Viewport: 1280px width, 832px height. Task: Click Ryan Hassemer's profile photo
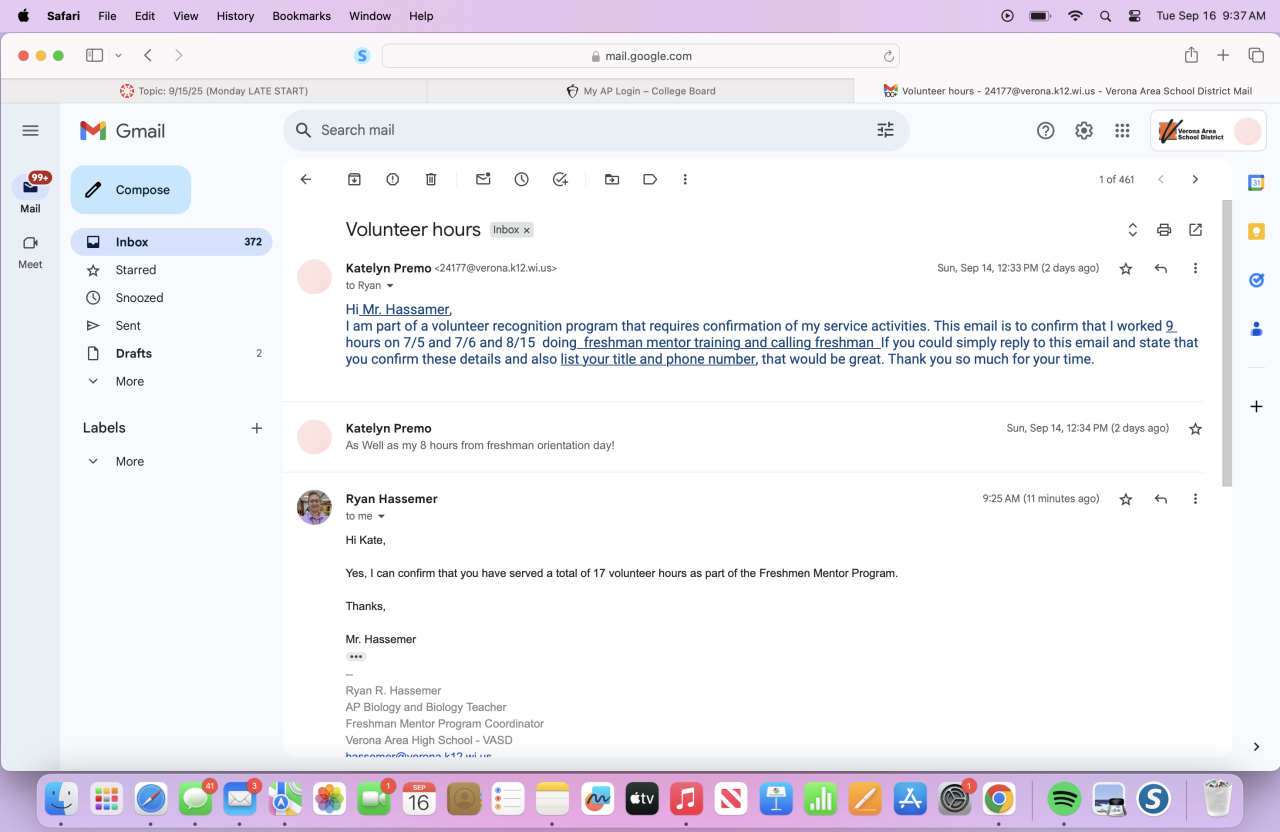[314, 507]
